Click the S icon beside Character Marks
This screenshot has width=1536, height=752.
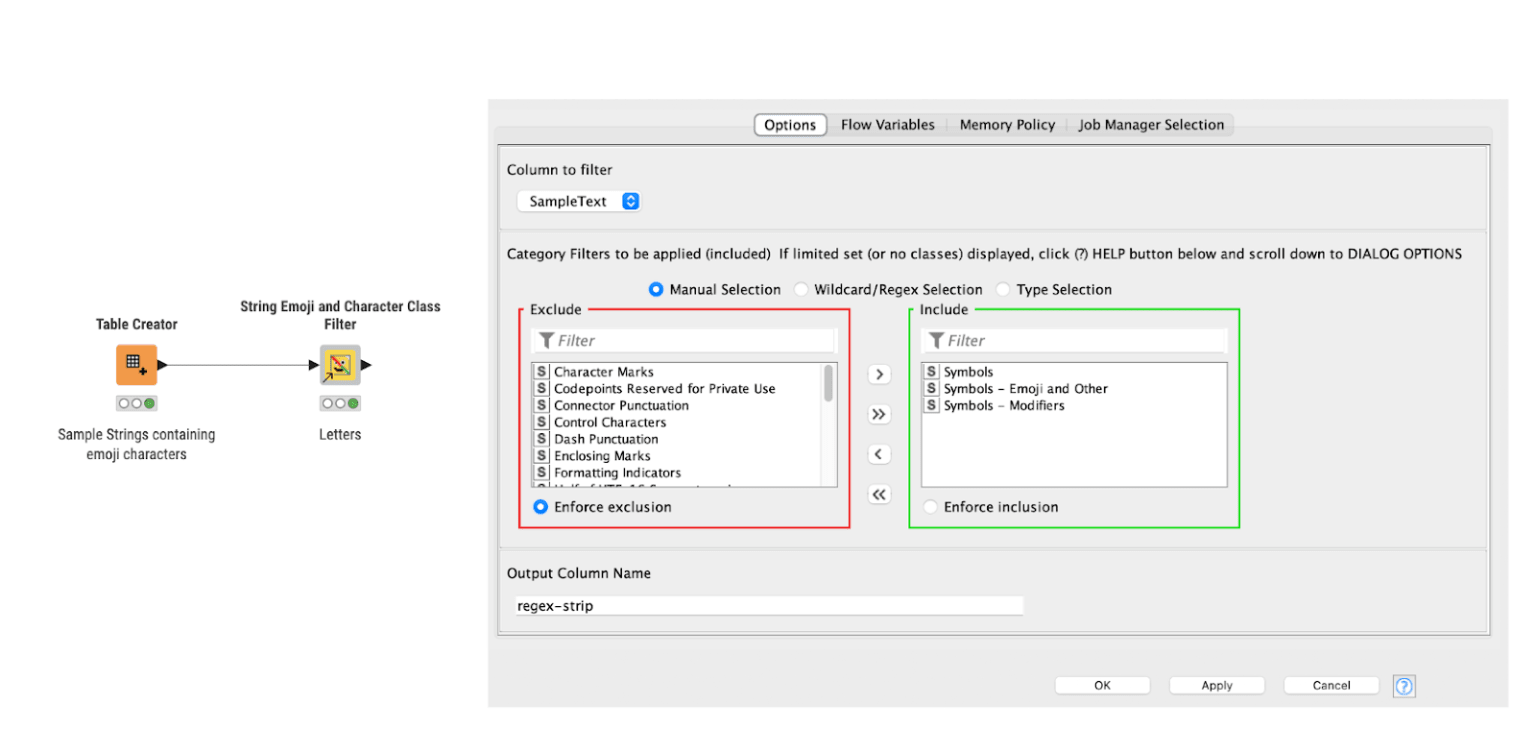pos(542,372)
